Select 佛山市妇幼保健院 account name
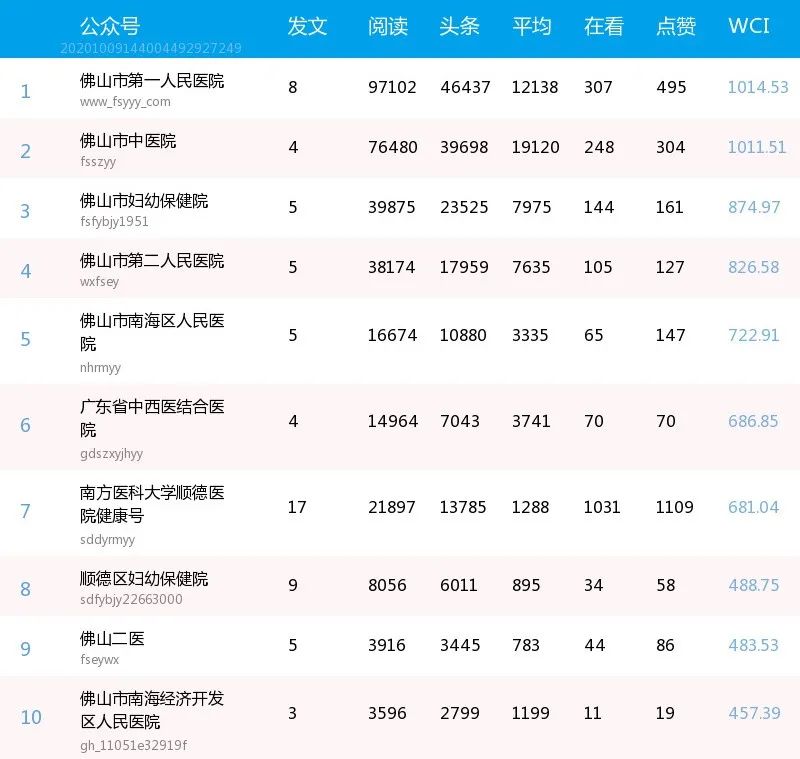The height and width of the screenshot is (759, 800). pyautogui.click(x=144, y=201)
